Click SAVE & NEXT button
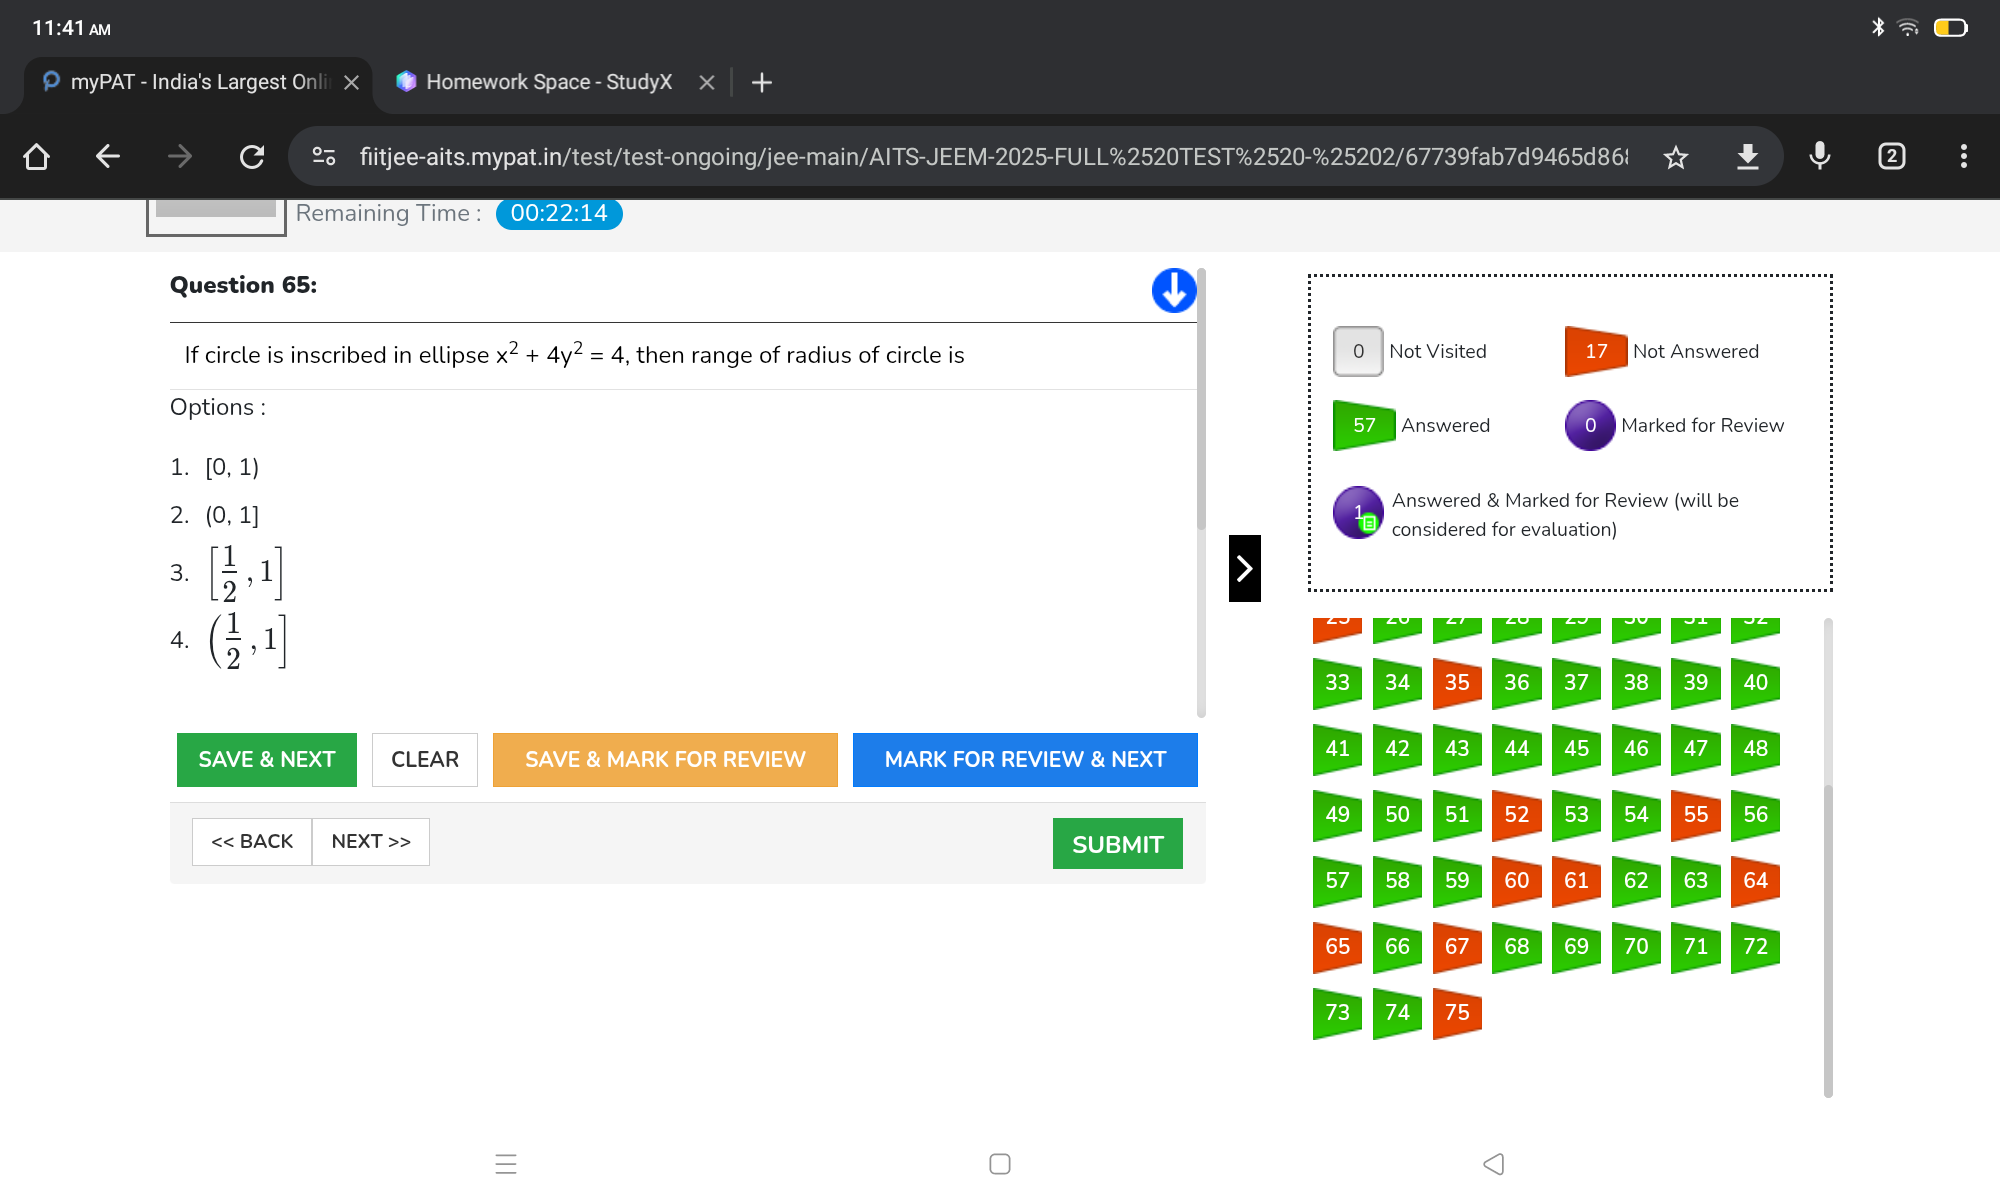The image size is (2000, 1200). click(x=267, y=760)
